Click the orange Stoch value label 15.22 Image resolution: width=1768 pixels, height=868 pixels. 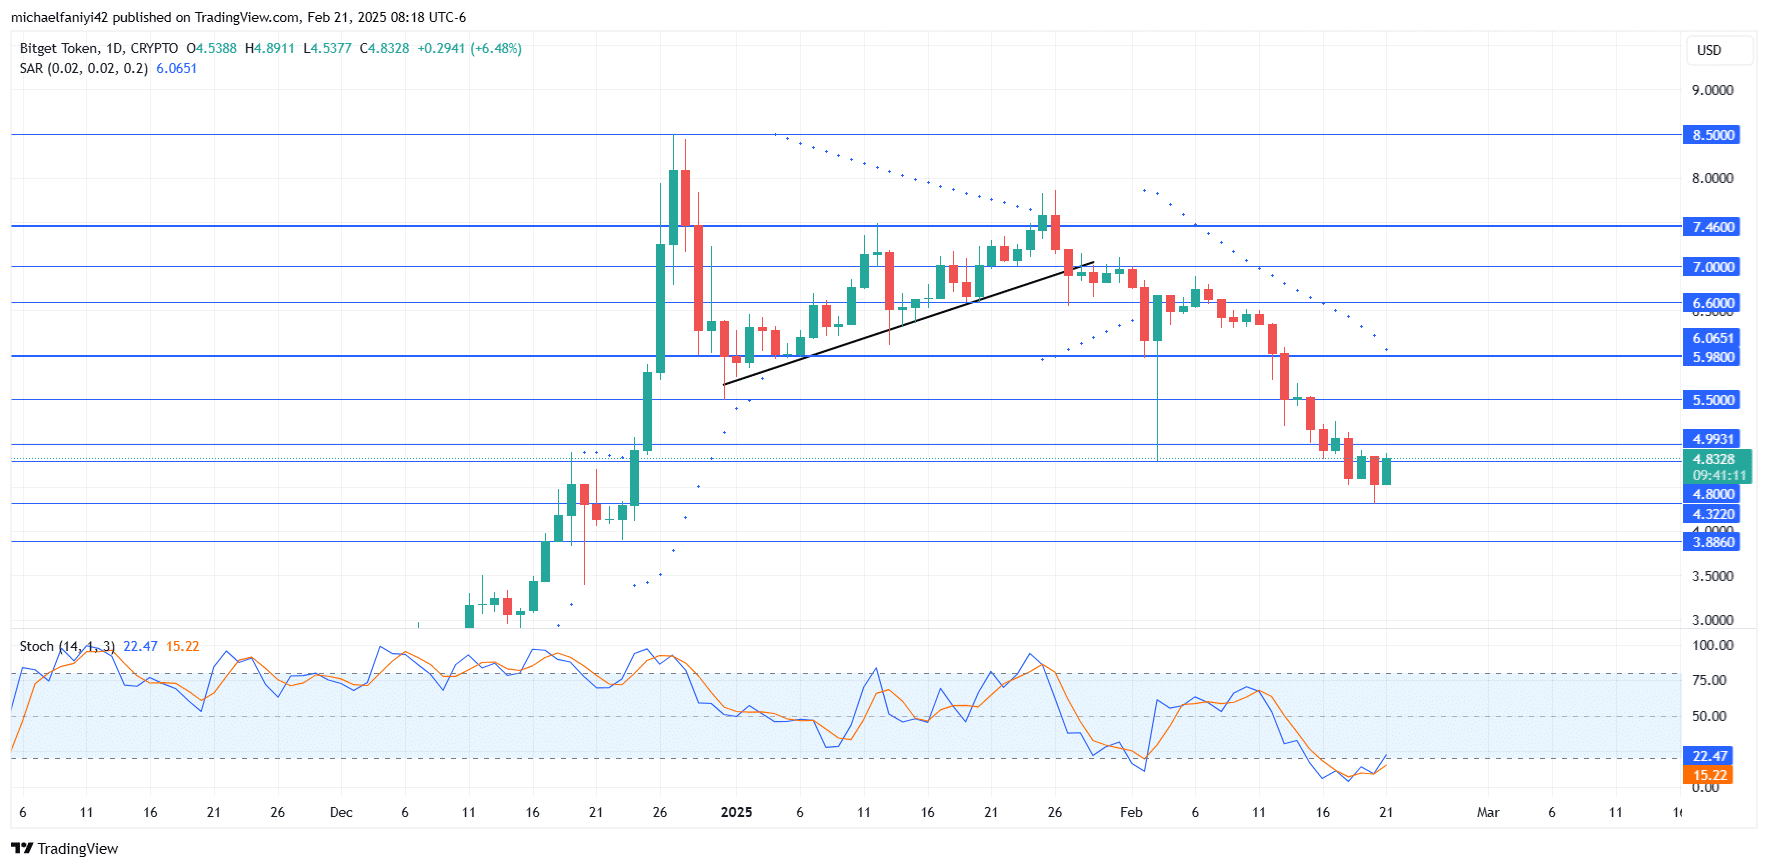click(x=1709, y=775)
